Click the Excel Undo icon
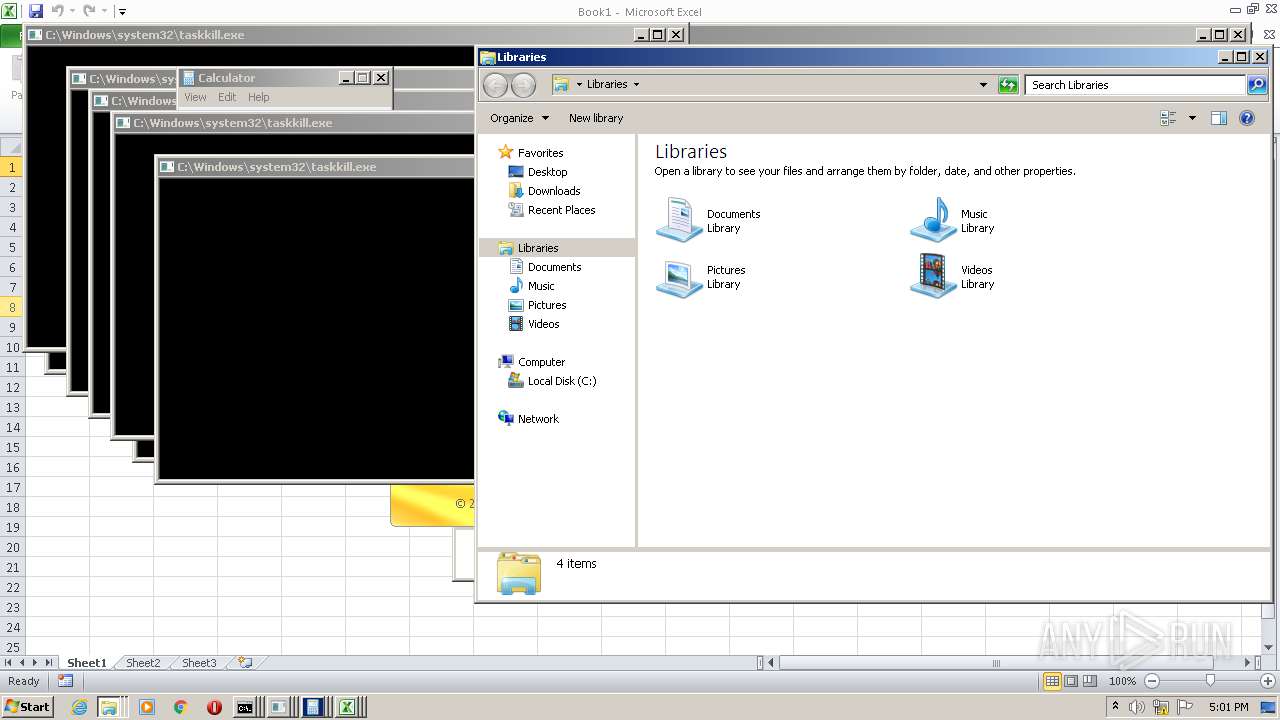The height and width of the screenshot is (720, 1280). [x=57, y=11]
